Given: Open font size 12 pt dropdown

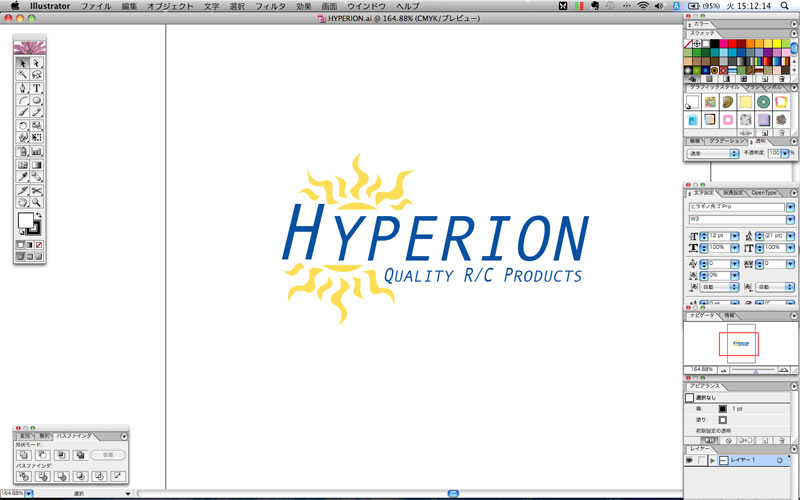Looking at the screenshot, I should [x=735, y=236].
